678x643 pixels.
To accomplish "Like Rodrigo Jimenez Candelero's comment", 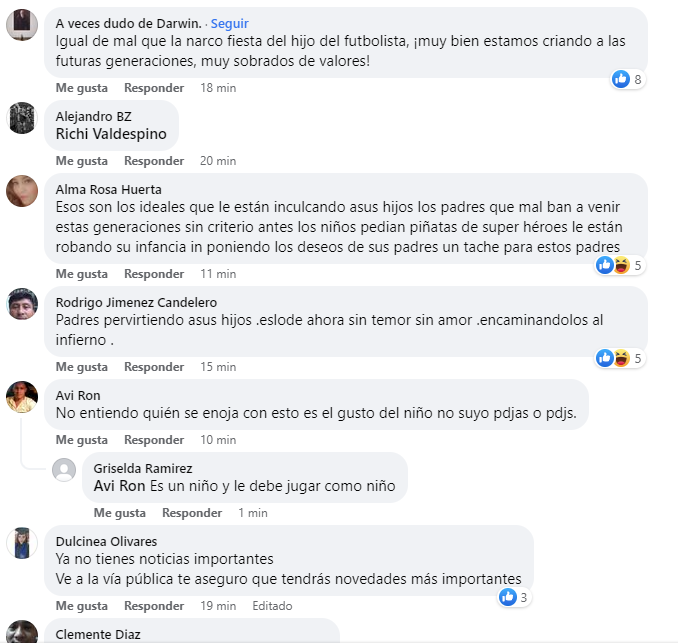I will coord(82,367).
